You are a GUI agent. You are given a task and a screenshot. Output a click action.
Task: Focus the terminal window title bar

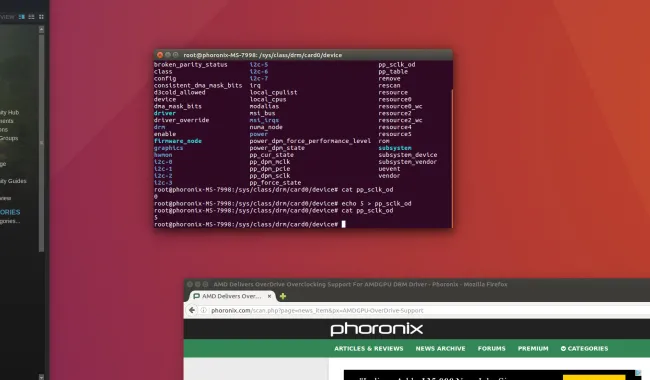coord(303,55)
